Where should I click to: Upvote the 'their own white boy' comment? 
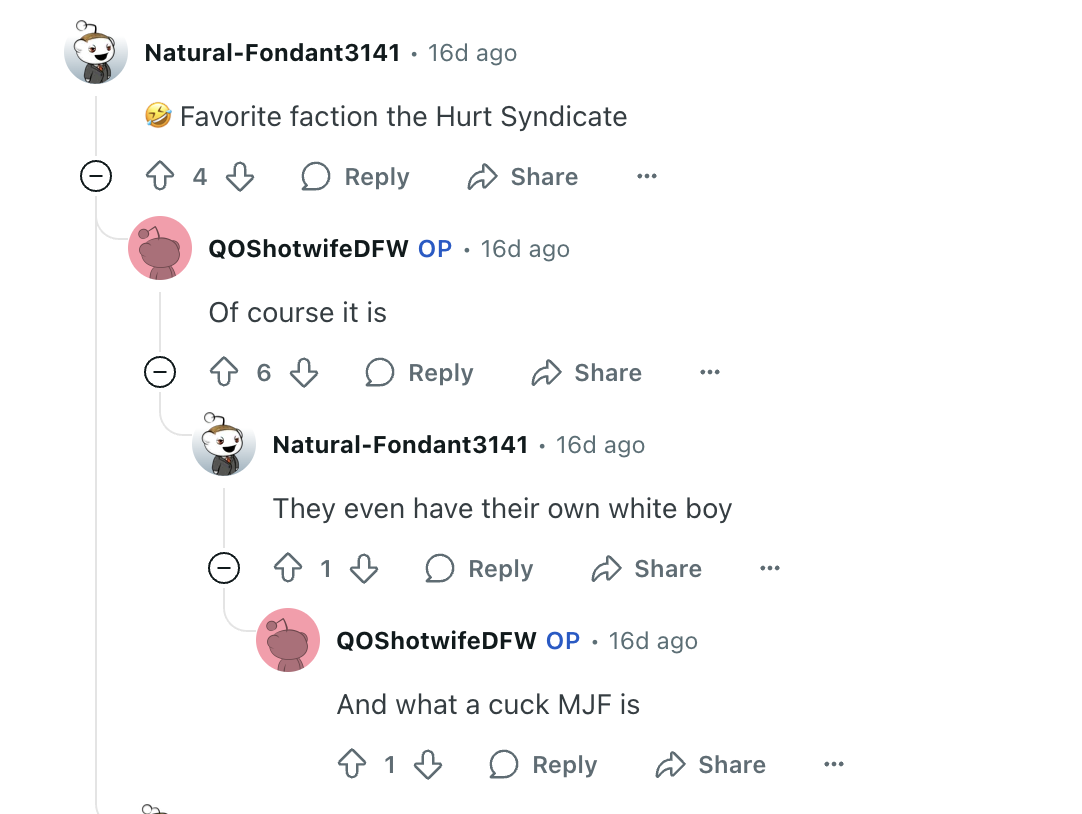288,568
